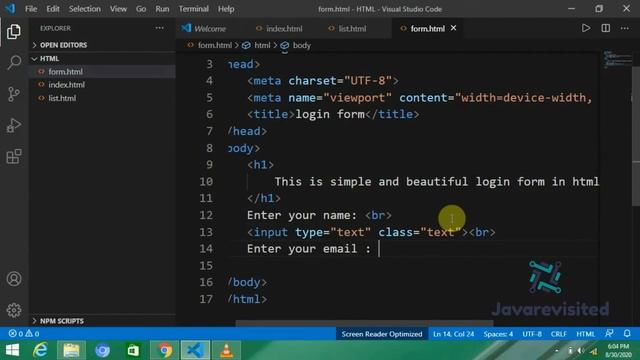Change indentation via Spaces: 4
Image resolution: width=640 pixels, height=360 pixels.
tap(498, 334)
